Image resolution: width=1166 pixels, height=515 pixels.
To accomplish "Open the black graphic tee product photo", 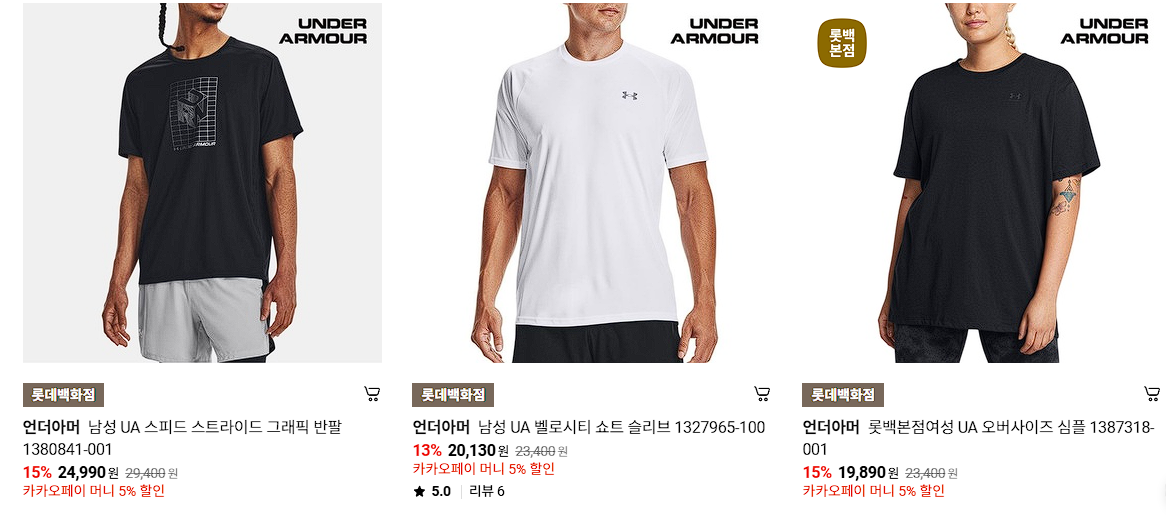I will pos(202,183).
